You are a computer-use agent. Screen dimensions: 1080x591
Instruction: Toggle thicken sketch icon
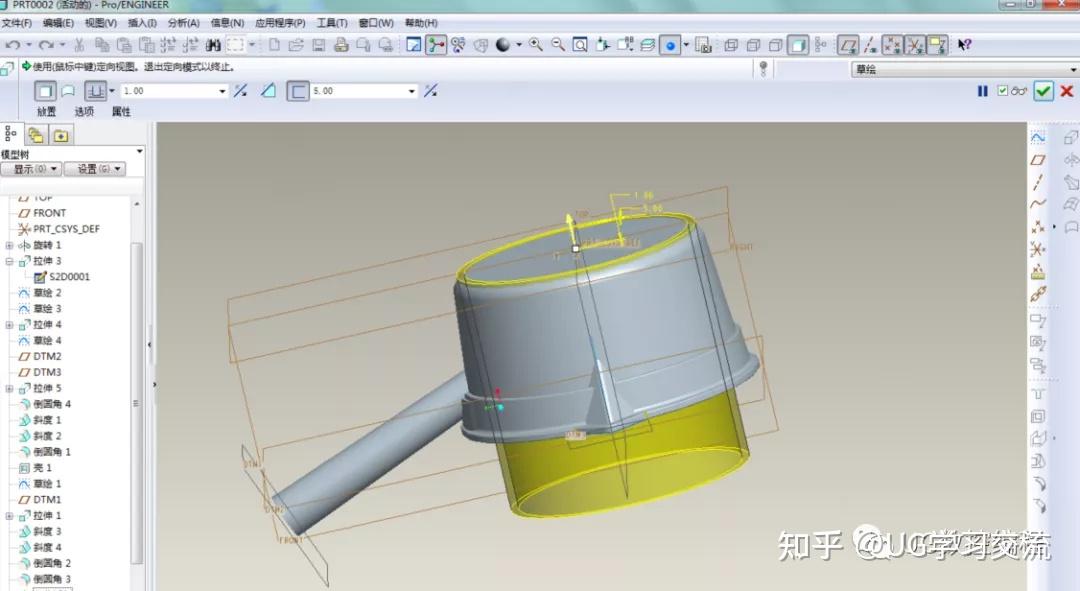[x=298, y=91]
